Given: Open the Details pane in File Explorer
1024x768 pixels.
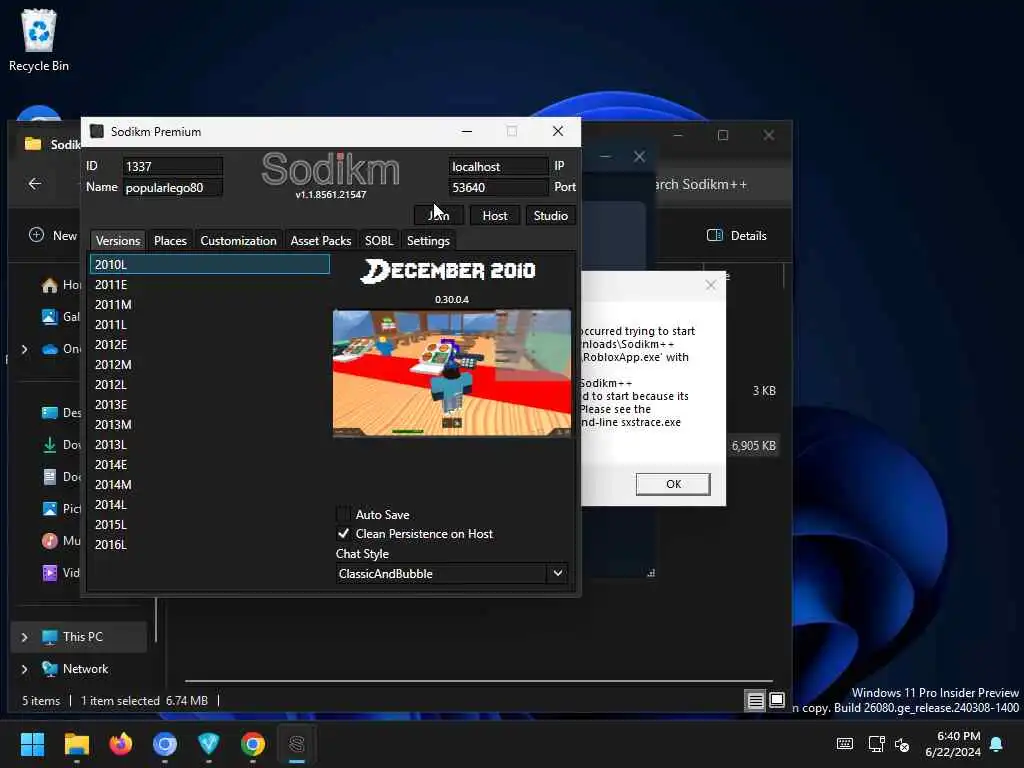Looking at the screenshot, I should [x=737, y=235].
